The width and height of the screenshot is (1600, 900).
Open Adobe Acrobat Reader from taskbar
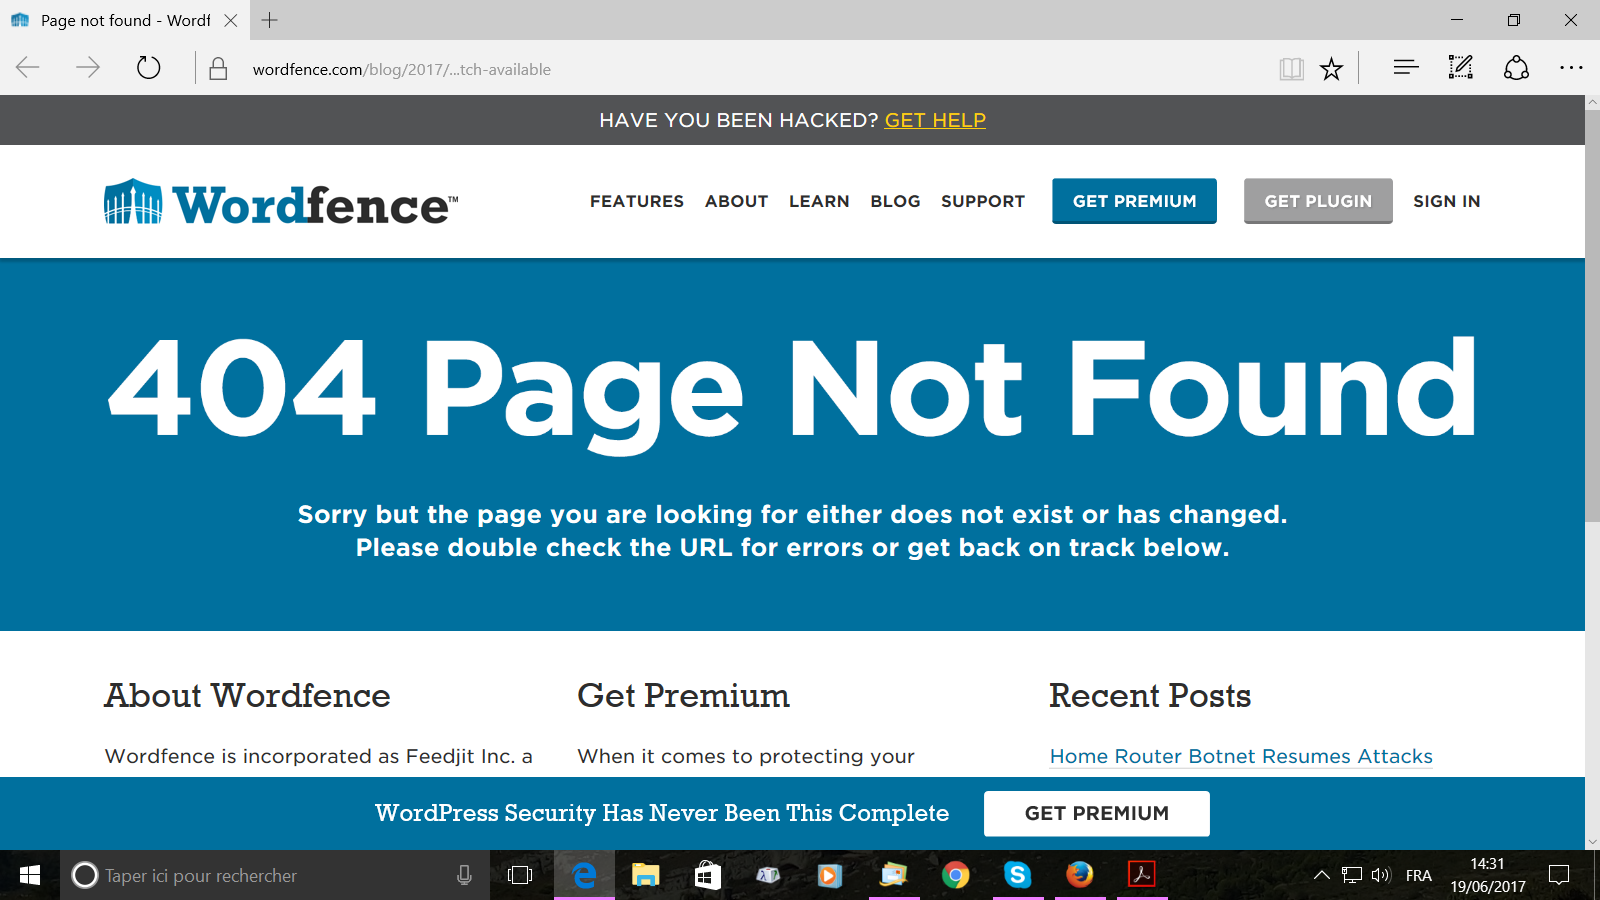pyautogui.click(x=1141, y=875)
